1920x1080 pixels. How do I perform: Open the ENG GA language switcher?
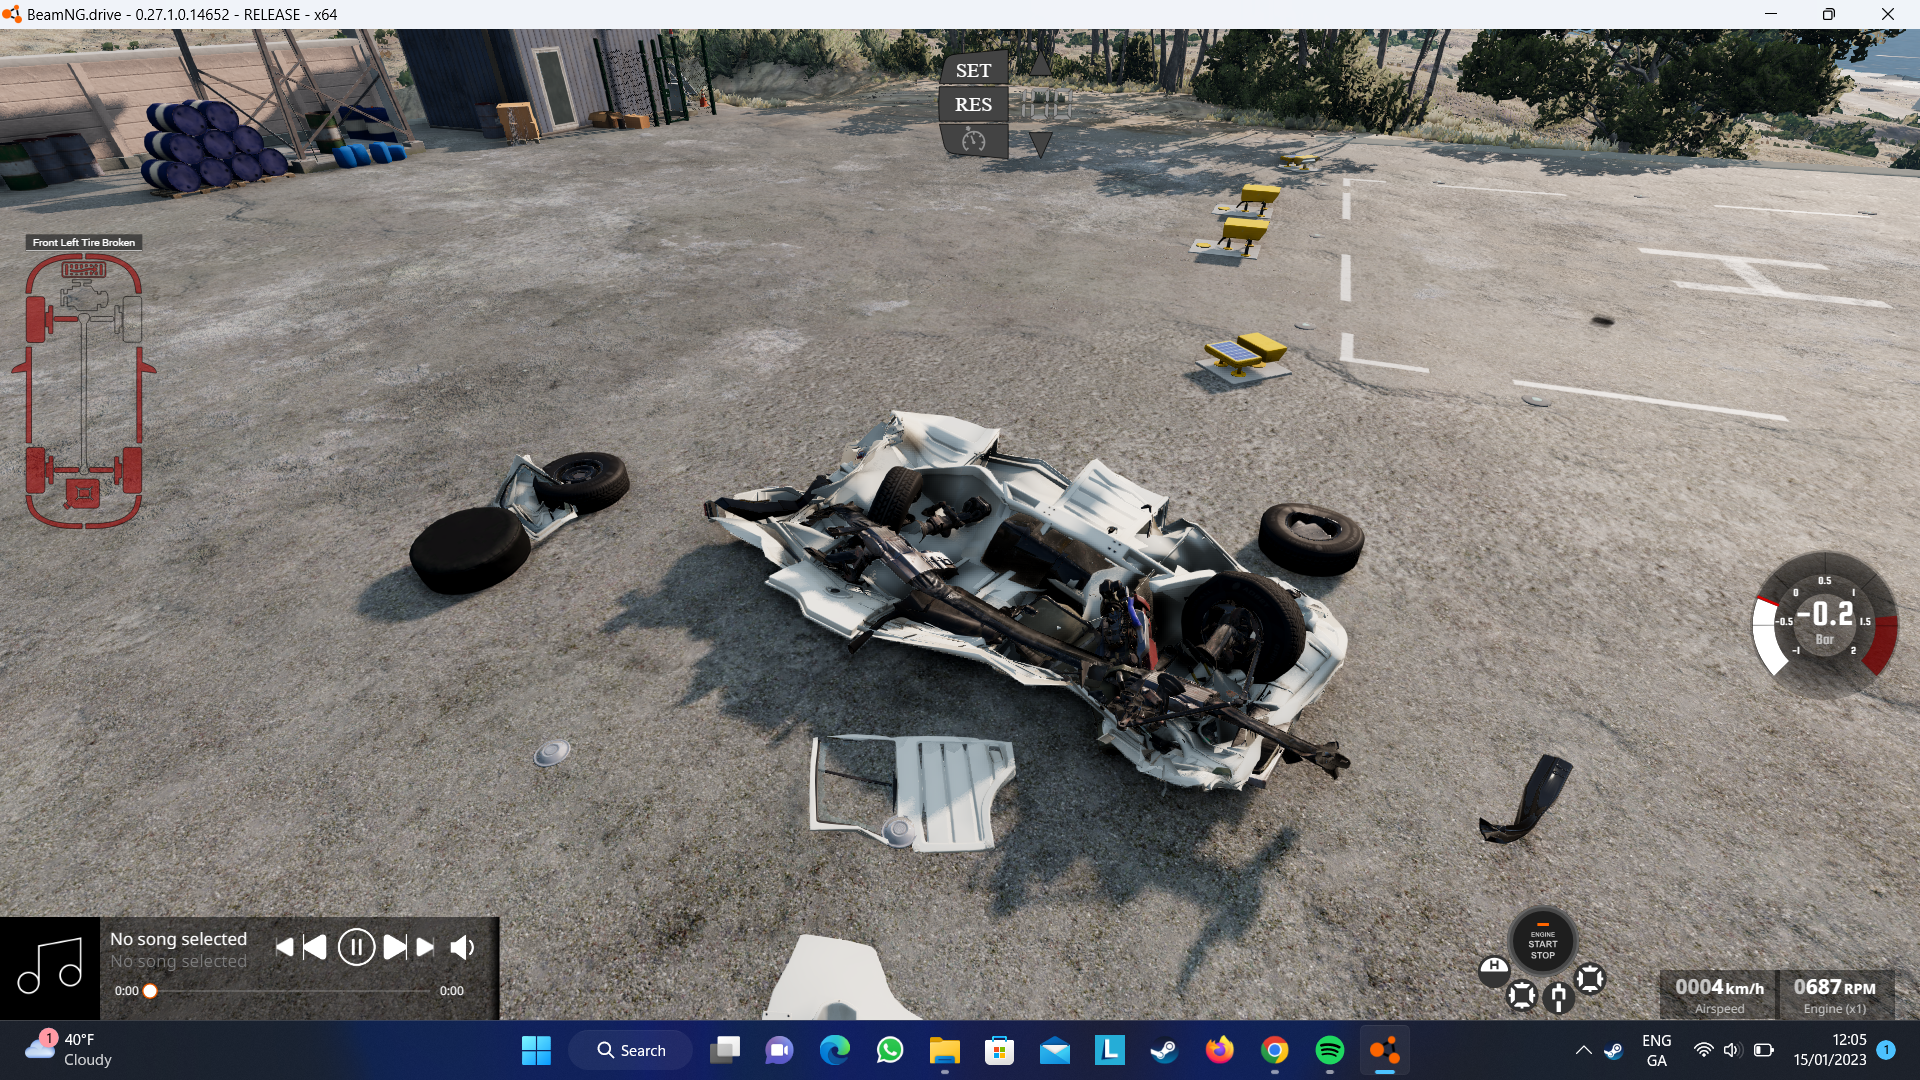click(x=1657, y=1050)
